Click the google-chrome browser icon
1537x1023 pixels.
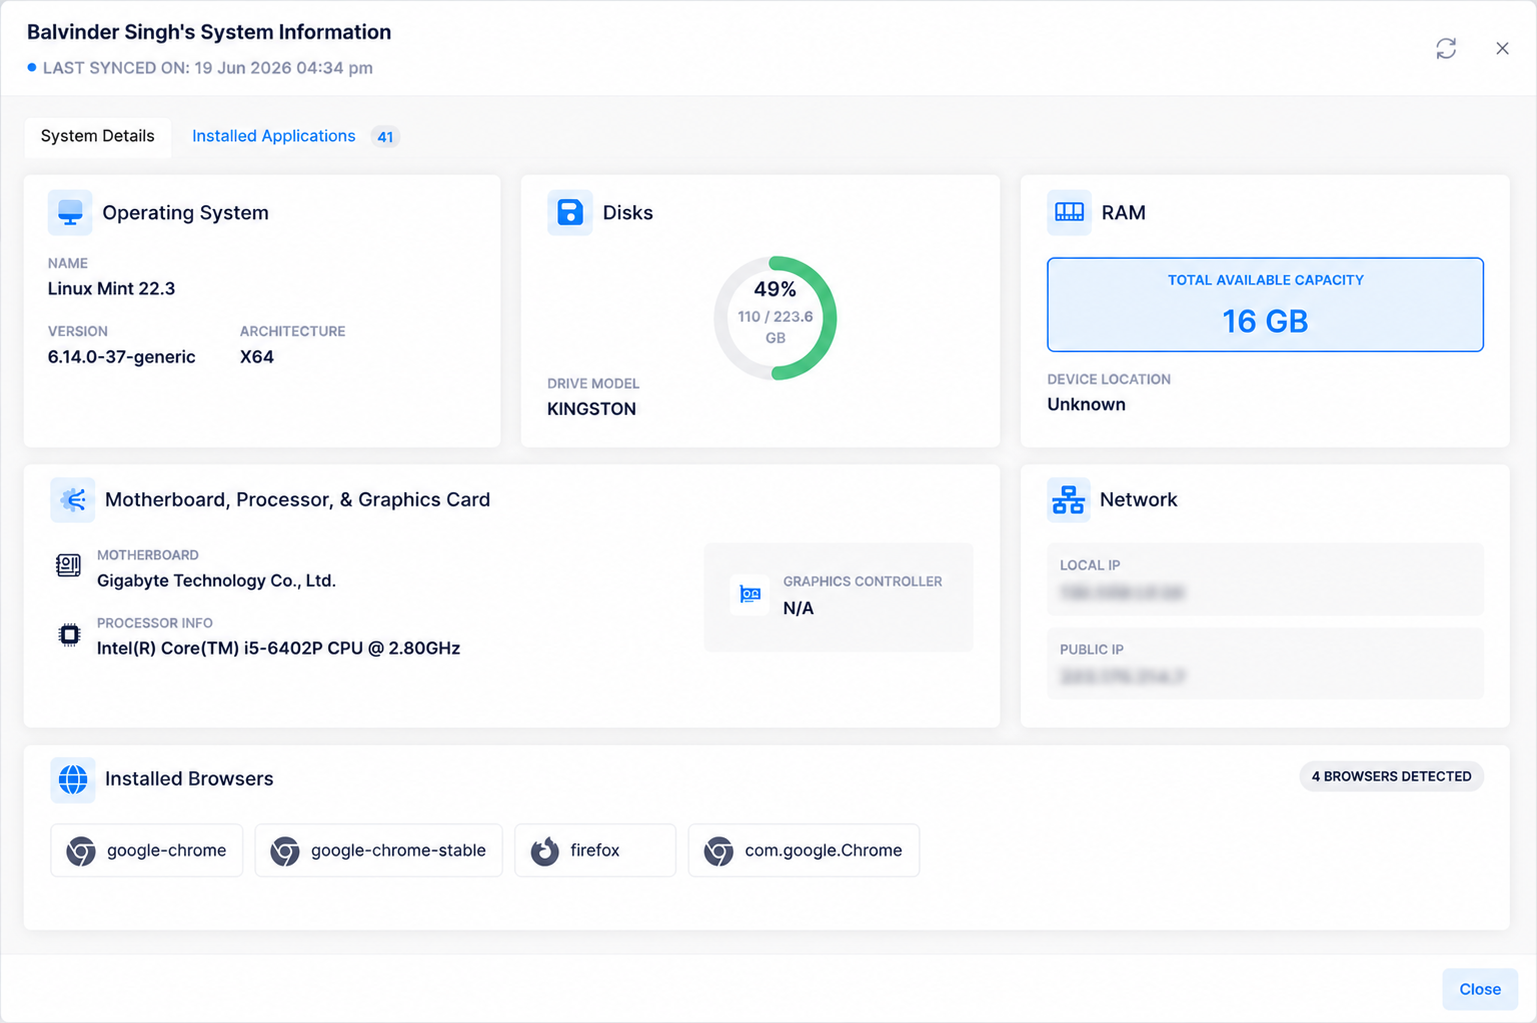pyautogui.click(x=81, y=851)
